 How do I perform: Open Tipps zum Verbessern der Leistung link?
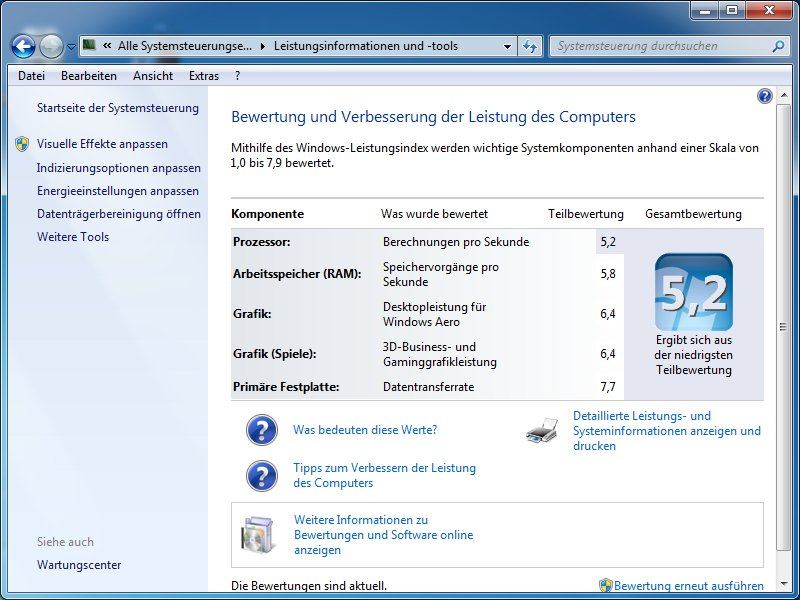click(384, 475)
